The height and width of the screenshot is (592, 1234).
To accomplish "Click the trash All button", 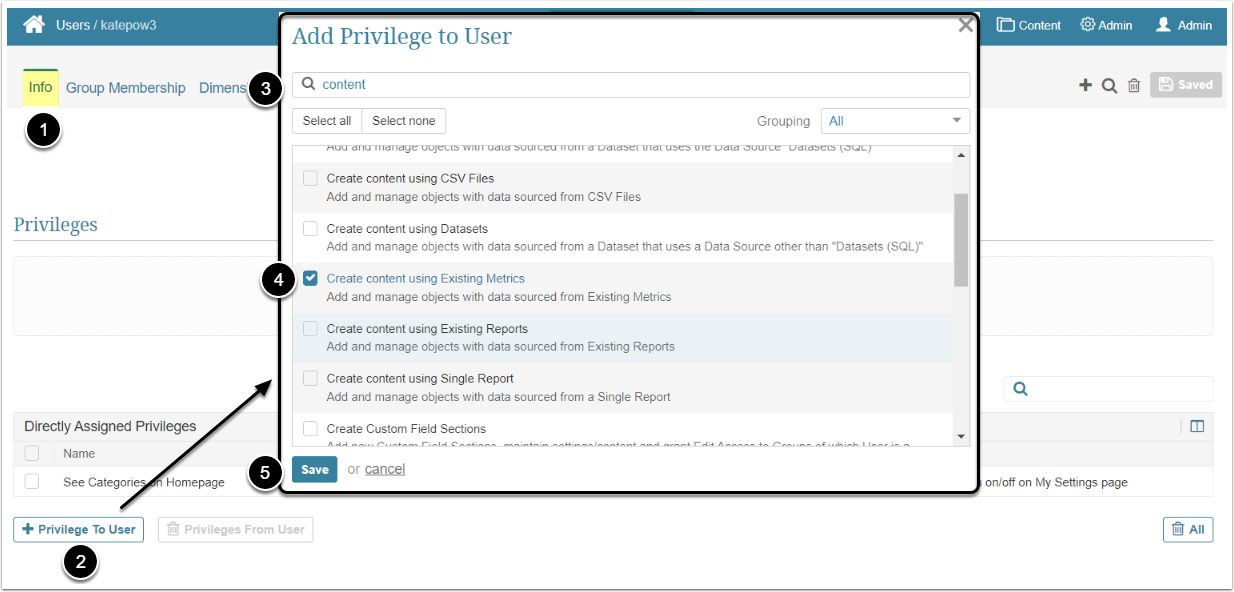I will click(1188, 529).
